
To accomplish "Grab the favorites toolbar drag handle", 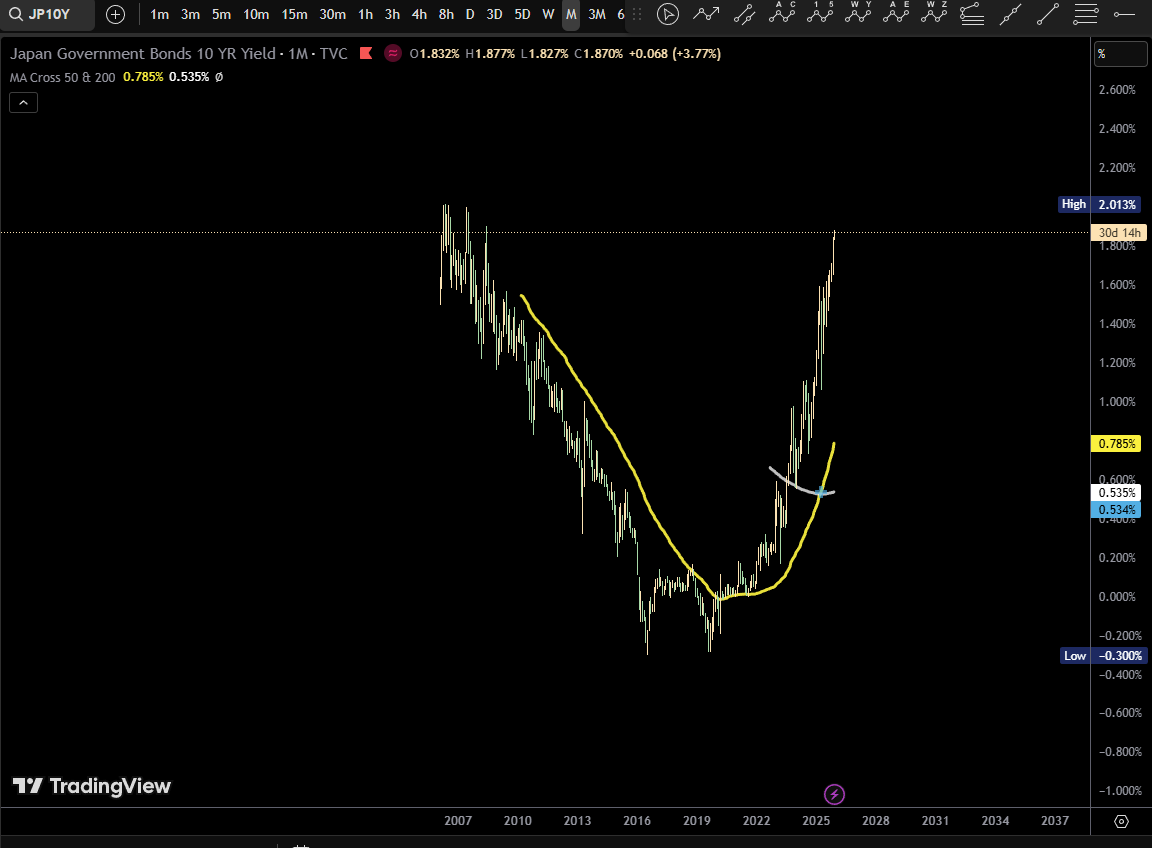I will click(x=637, y=14).
